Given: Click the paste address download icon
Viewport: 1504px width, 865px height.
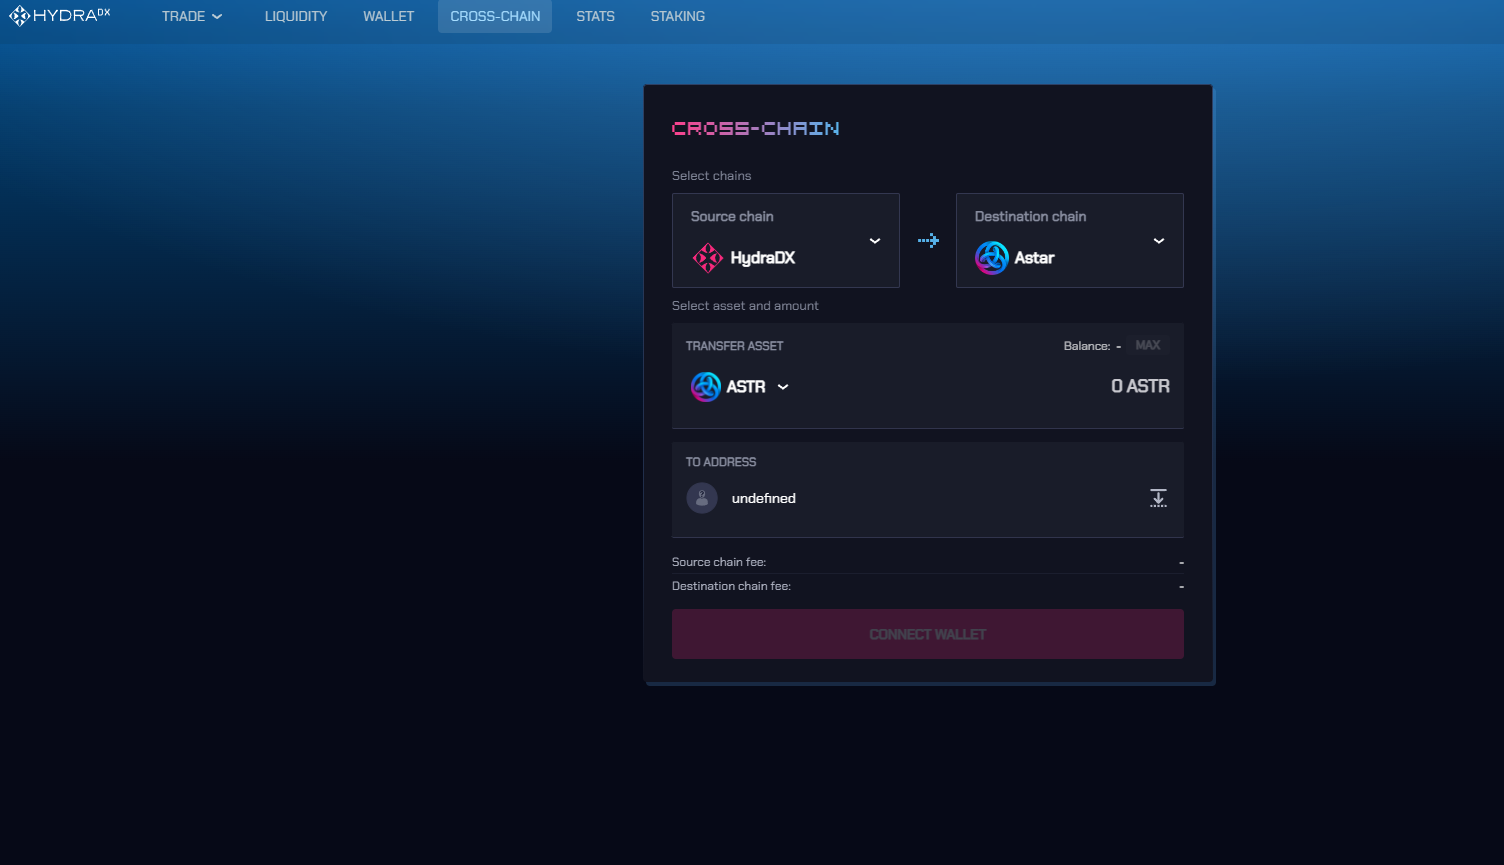Looking at the screenshot, I should 1158,498.
